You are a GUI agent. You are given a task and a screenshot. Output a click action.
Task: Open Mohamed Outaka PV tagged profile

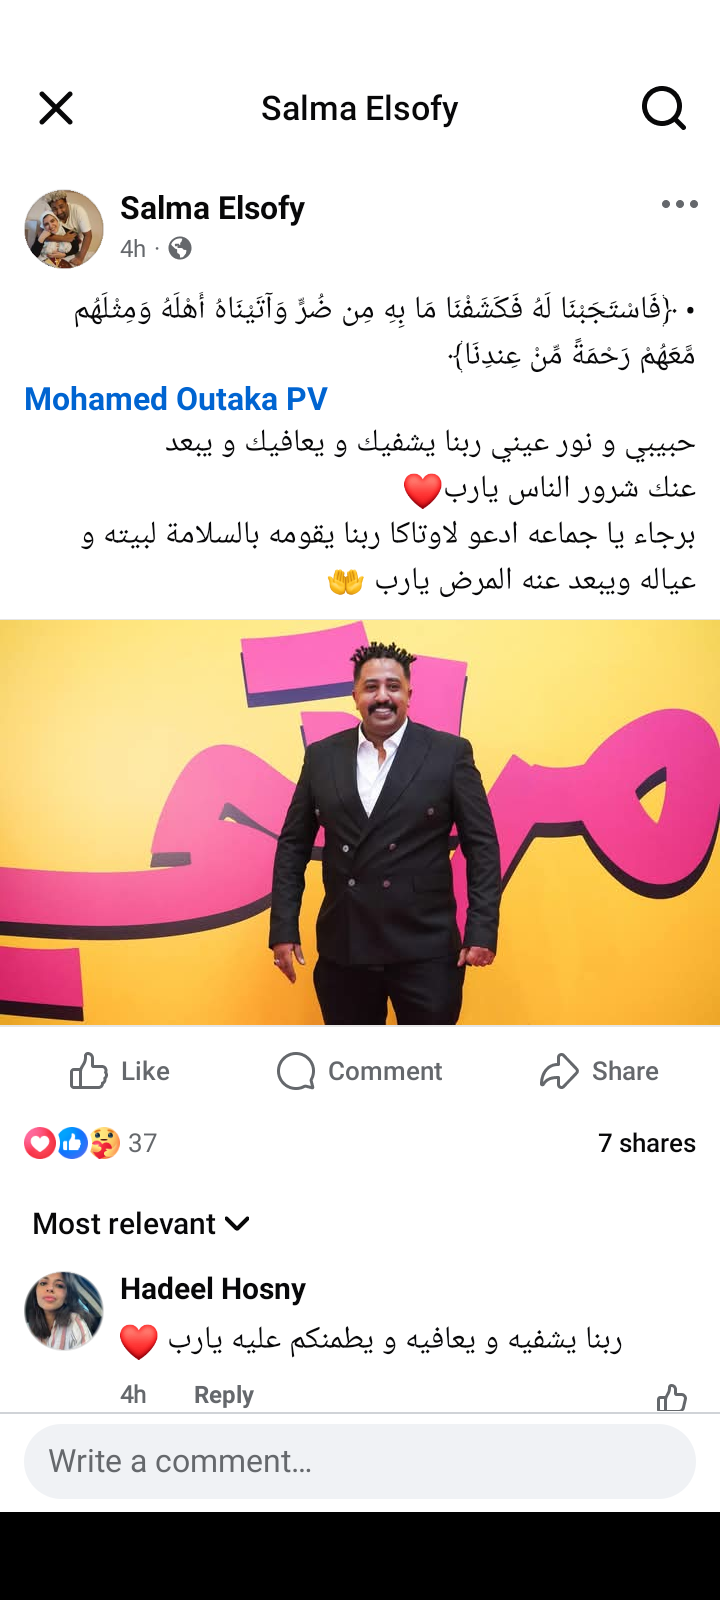[176, 399]
